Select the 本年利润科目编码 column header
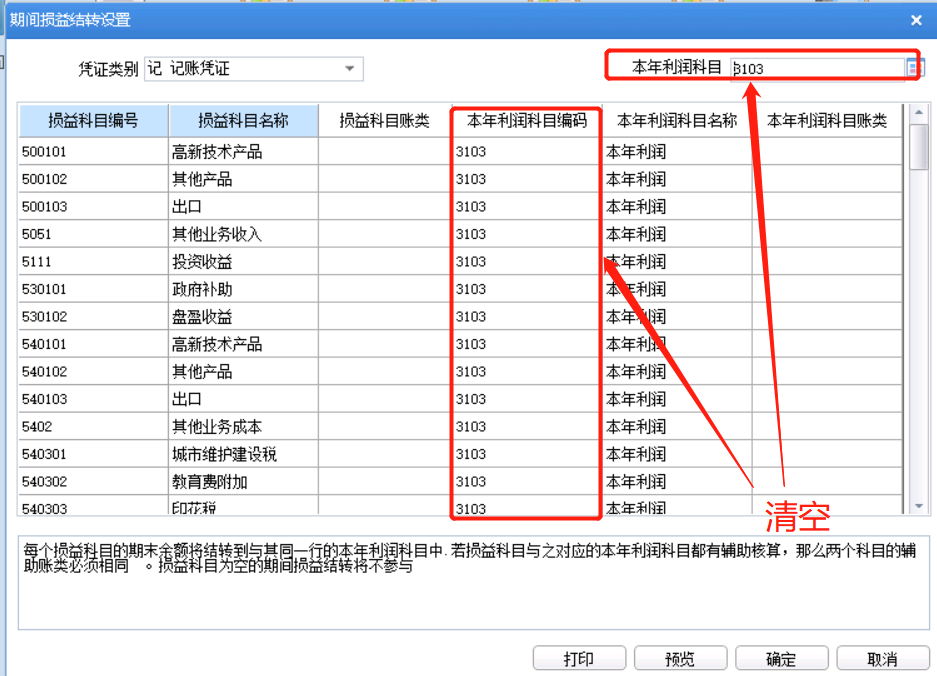Viewport: 937px width, 676px height. pyautogui.click(x=526, y=121)
